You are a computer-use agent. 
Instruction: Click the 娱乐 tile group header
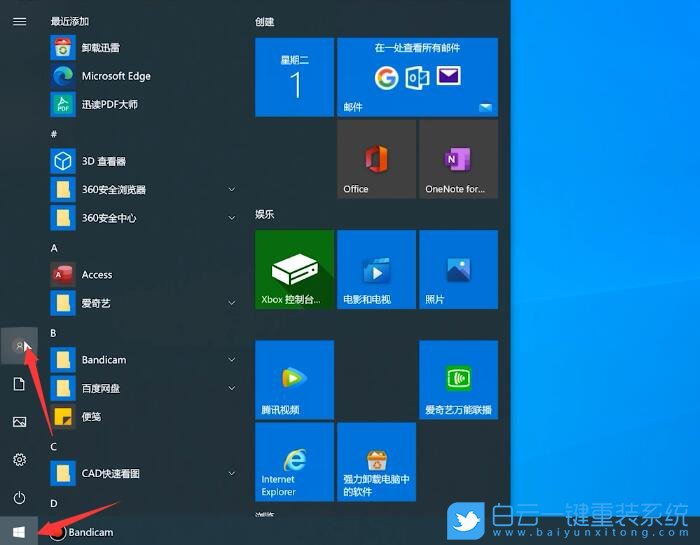pos(264,214)
